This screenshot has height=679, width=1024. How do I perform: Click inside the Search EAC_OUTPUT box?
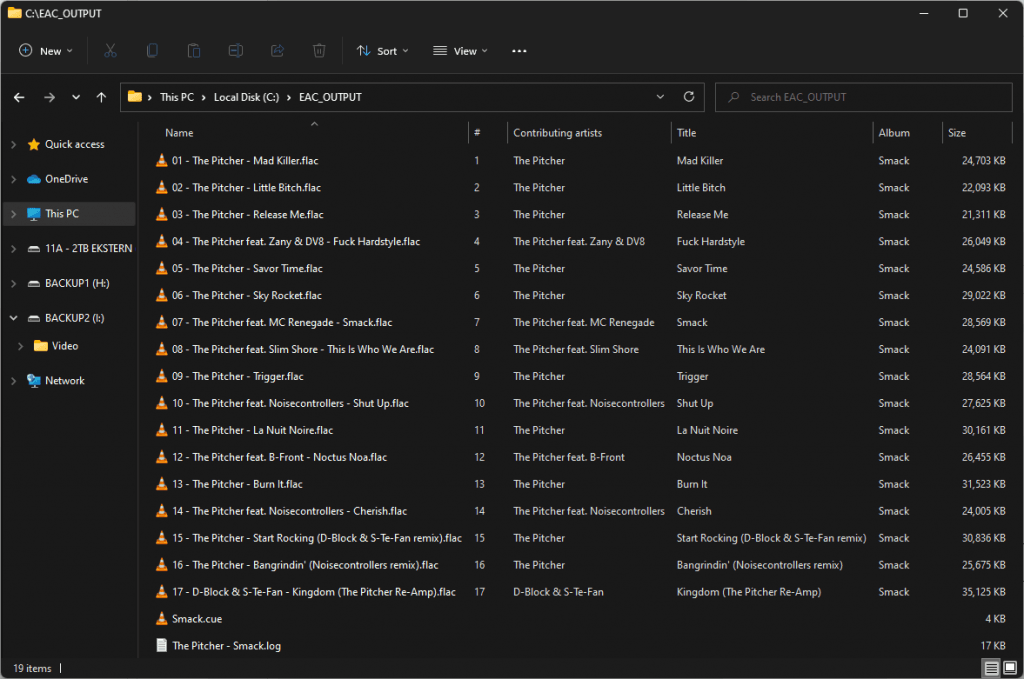click(x=863, y=97)
